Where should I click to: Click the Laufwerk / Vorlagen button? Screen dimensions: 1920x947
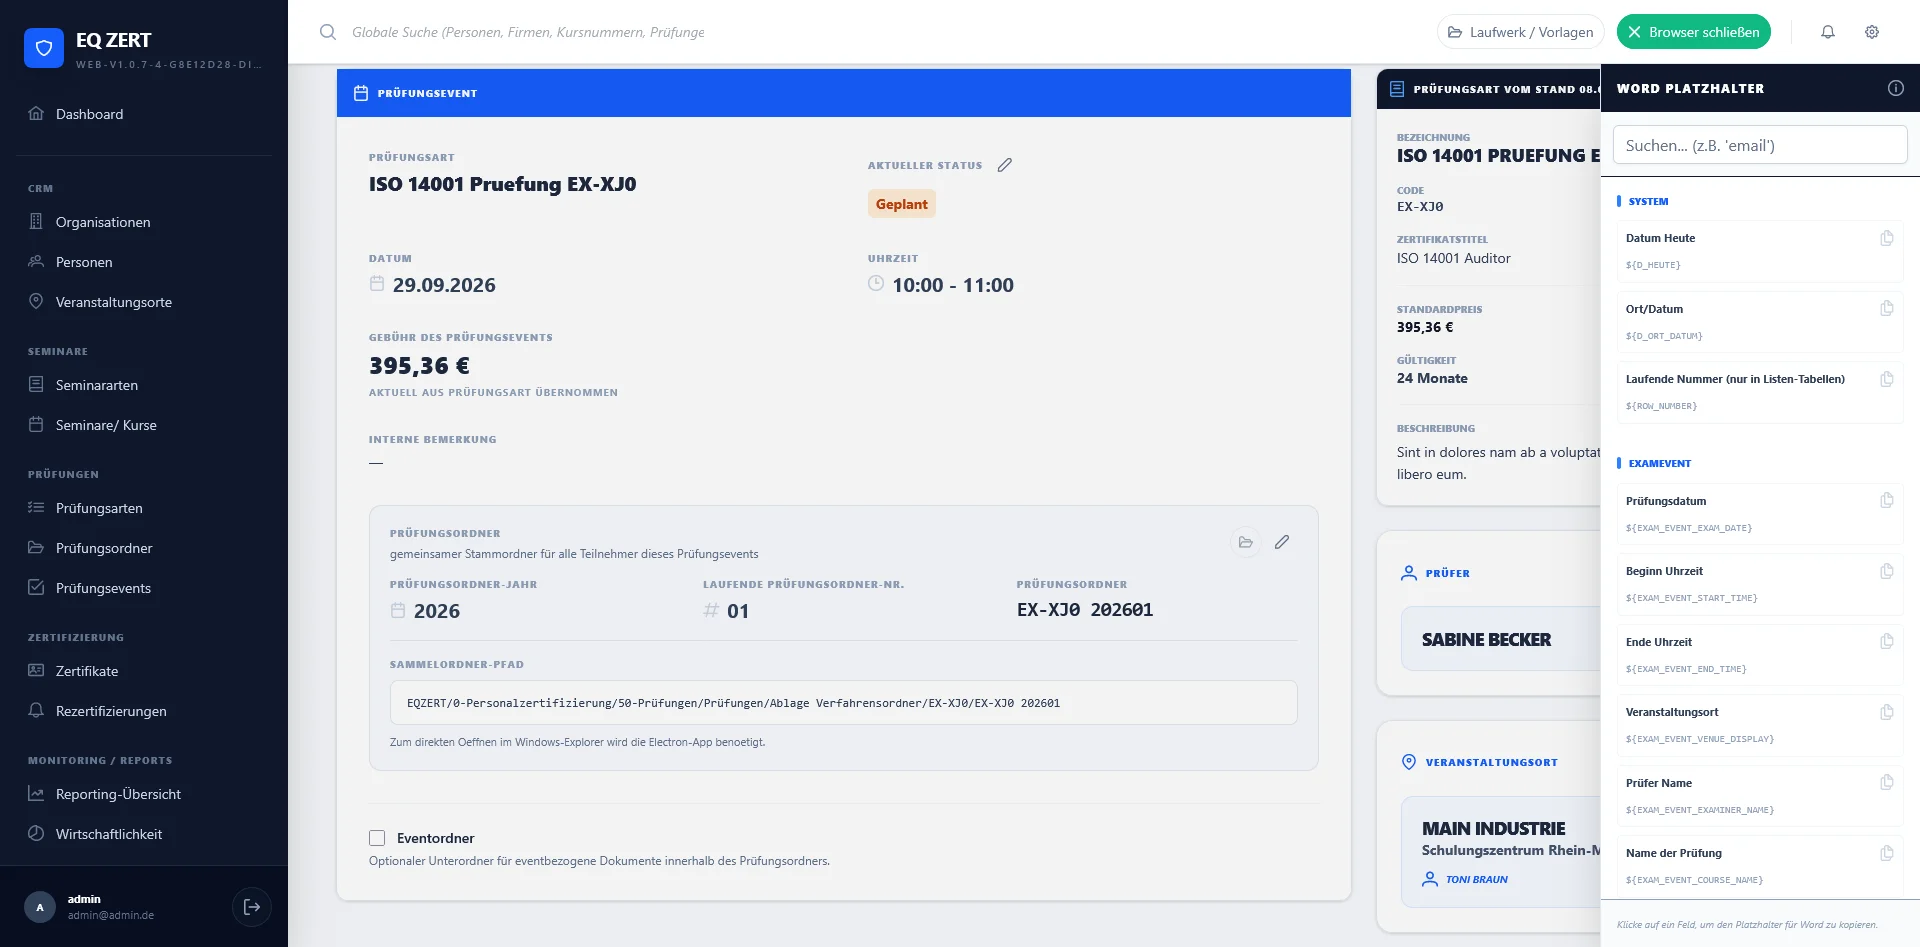pos(1521,32)
